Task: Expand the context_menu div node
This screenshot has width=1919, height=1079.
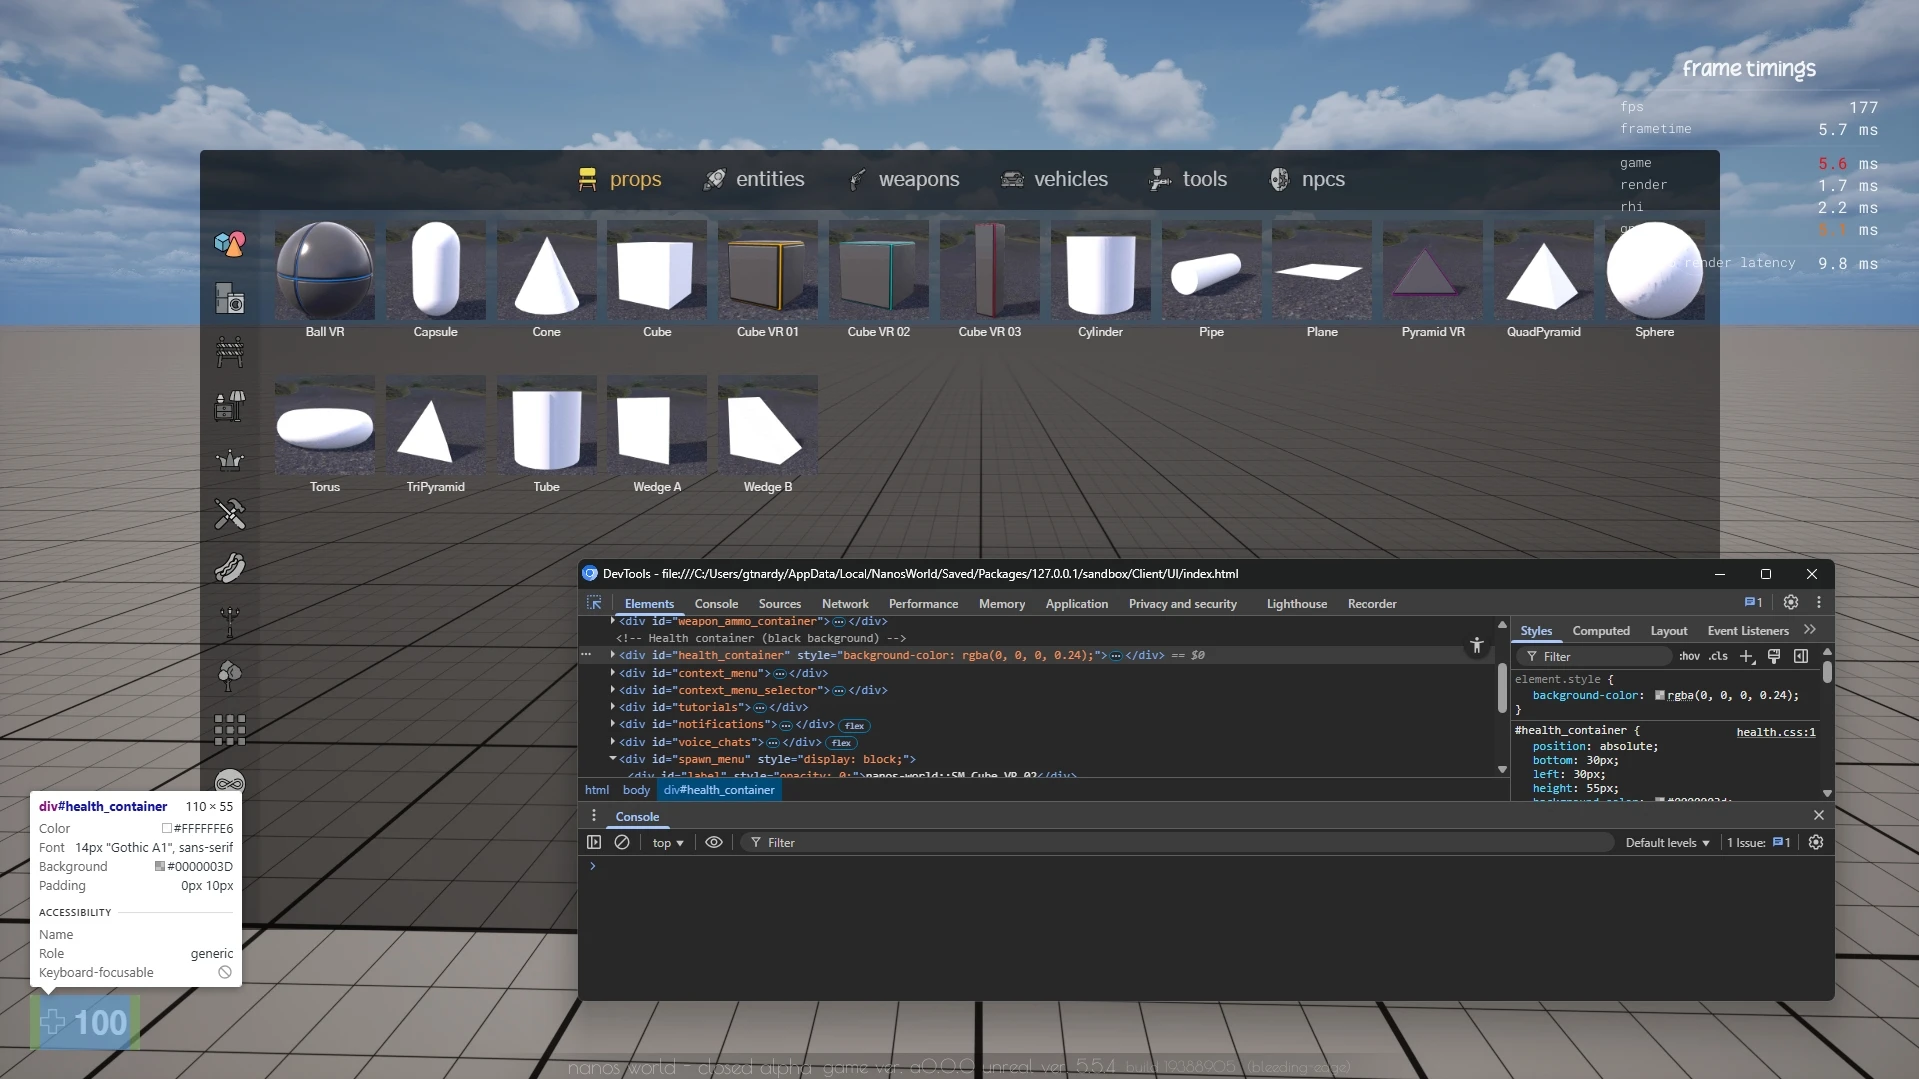Action: pyautogui.click(x=613, y=673)
